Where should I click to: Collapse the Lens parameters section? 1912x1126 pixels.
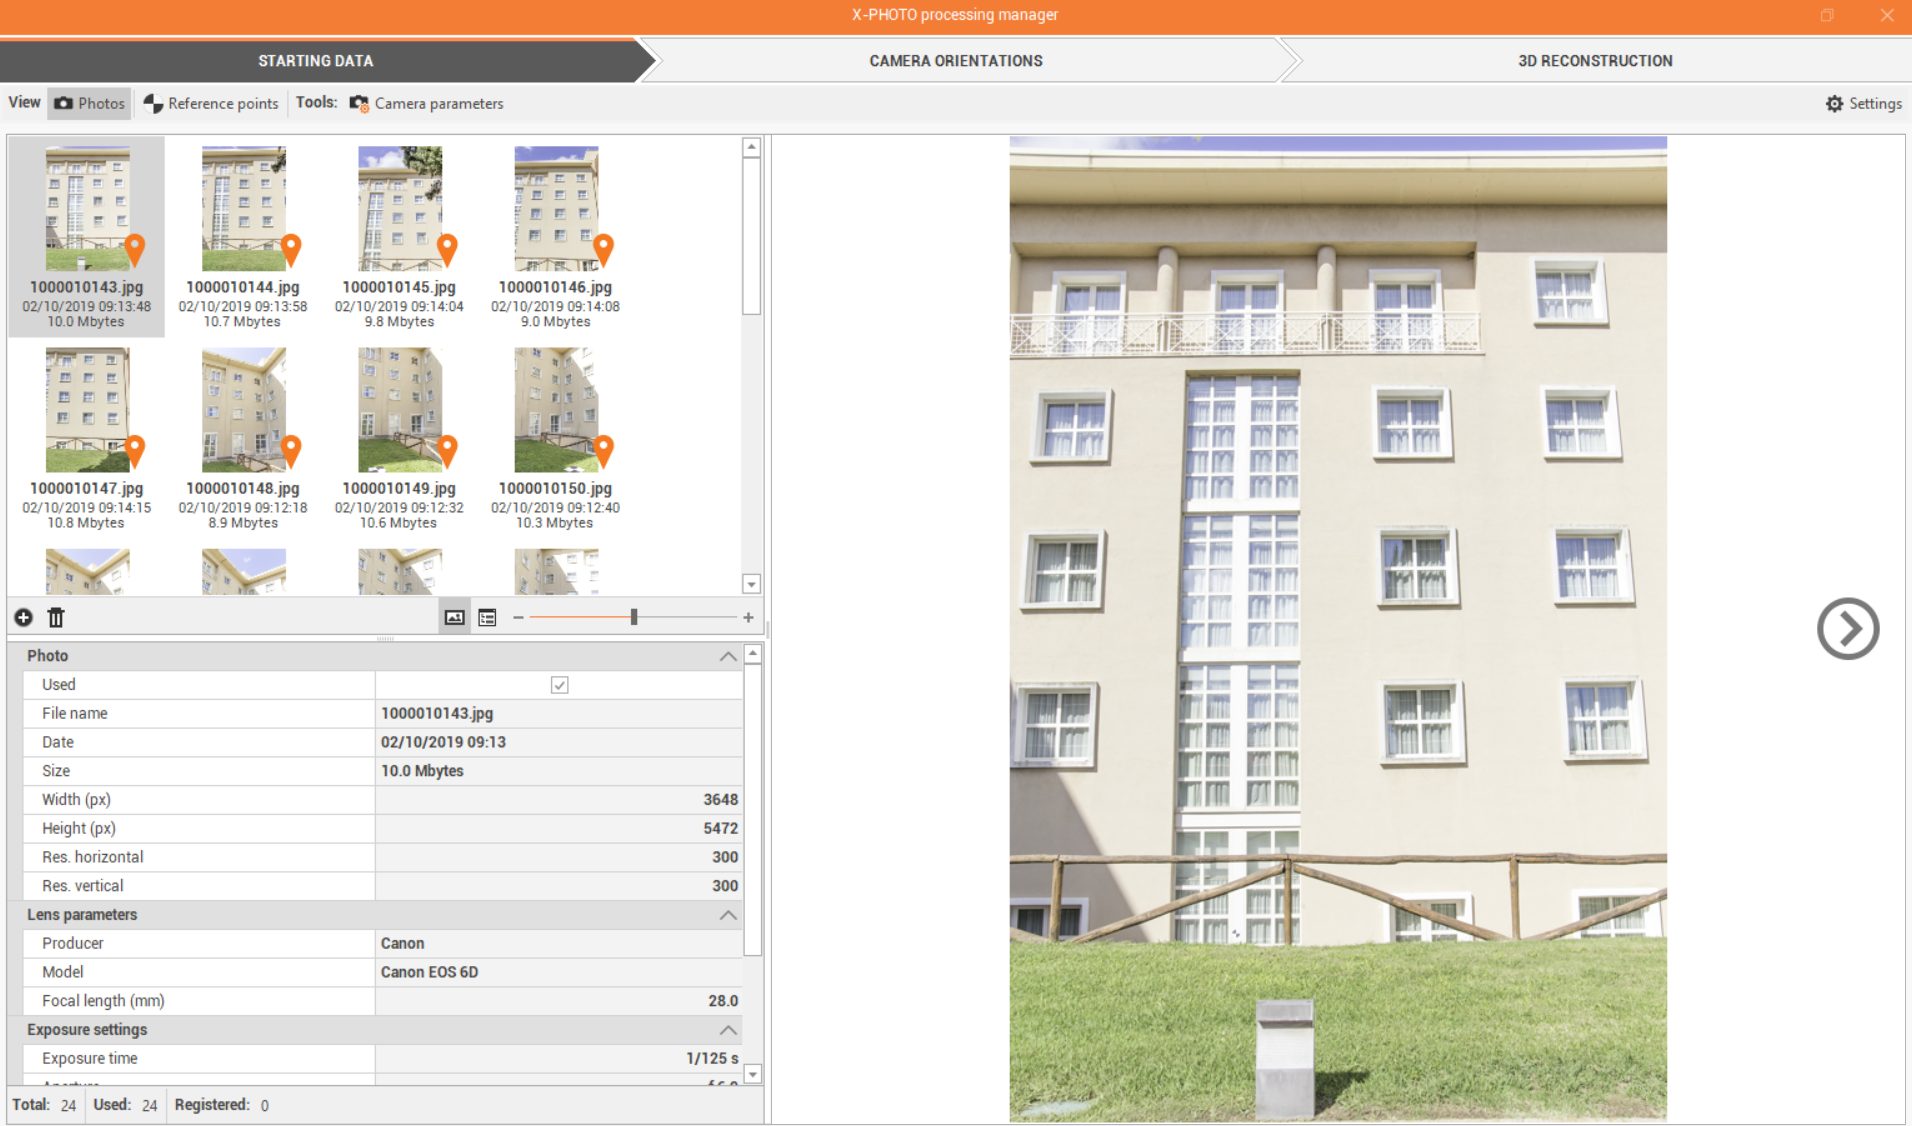coord(728,915)
